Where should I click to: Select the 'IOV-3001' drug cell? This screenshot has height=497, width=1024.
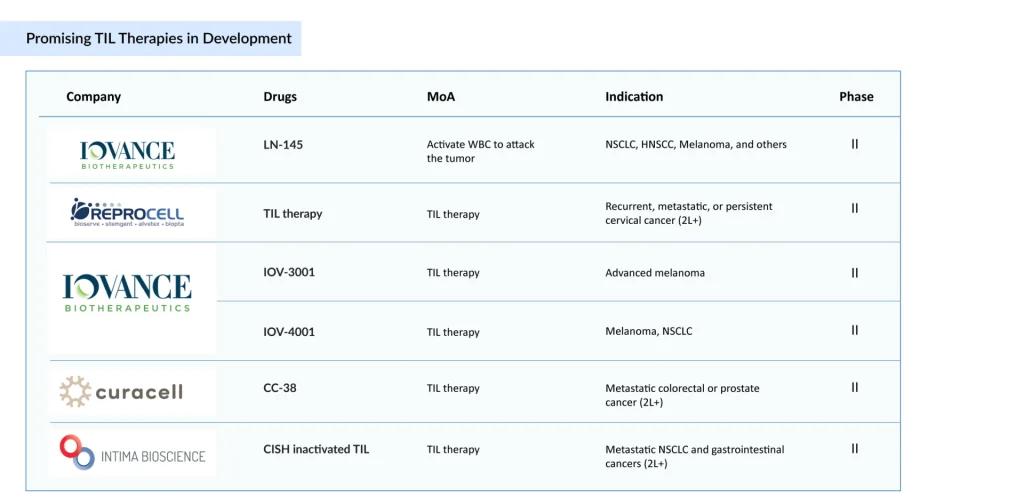click(289, 272)
